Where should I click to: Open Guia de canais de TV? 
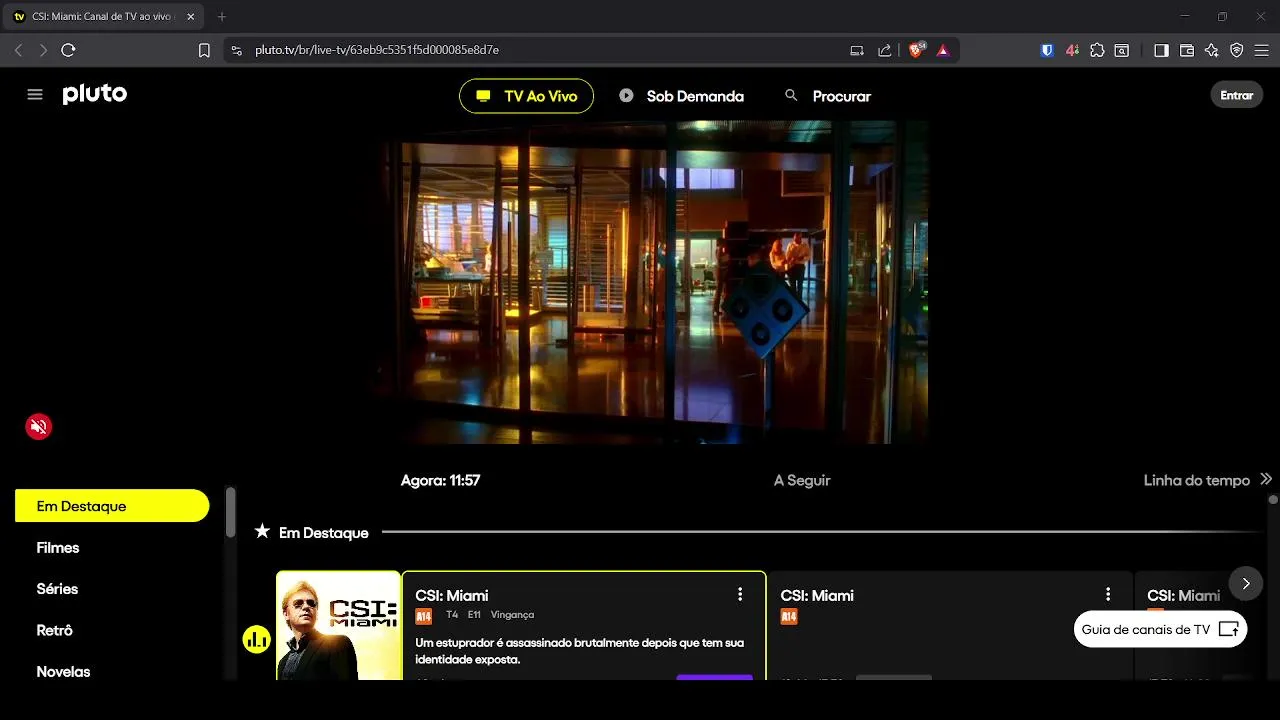[x=1160, y=630]
